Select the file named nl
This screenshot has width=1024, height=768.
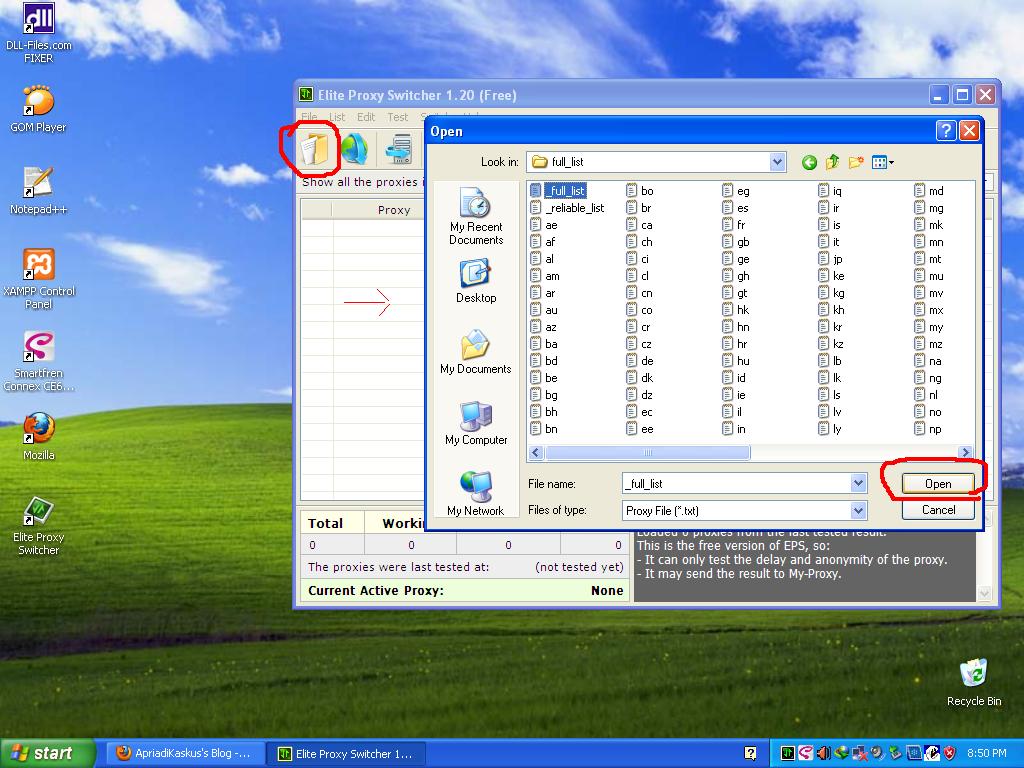tap(926, 394)
